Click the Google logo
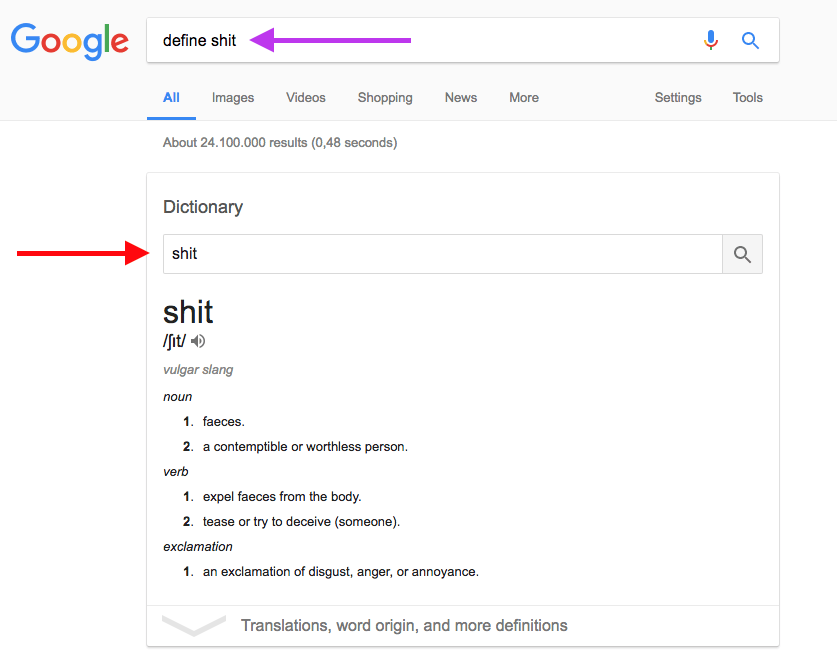The height and width of the screenshot is (652, 837). [69, 42]
